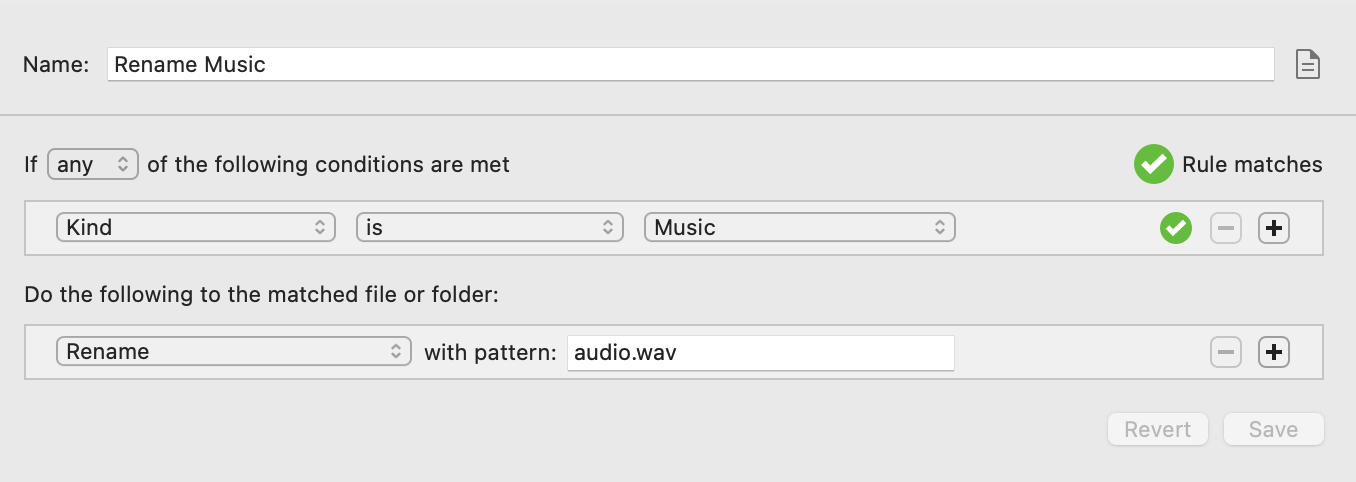This screenshot has height=482, width=1356.
Task: Open the rule notes document icon
Action: [x=1308, y=65]
